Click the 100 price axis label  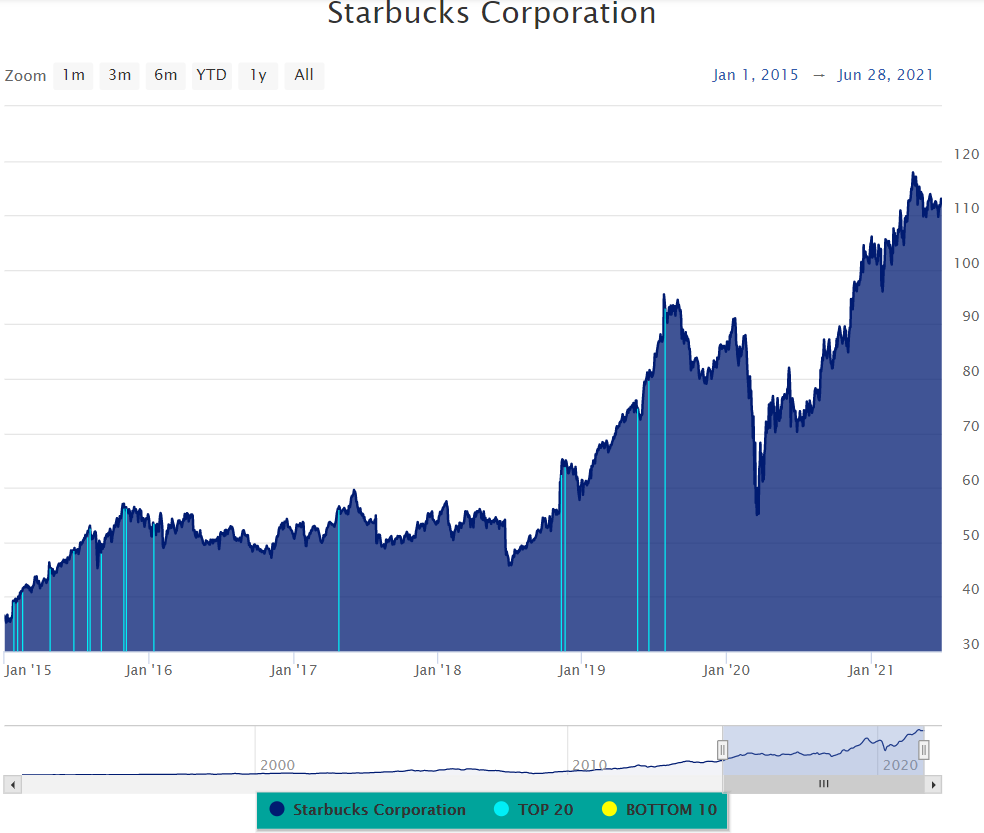click(966, 263)
